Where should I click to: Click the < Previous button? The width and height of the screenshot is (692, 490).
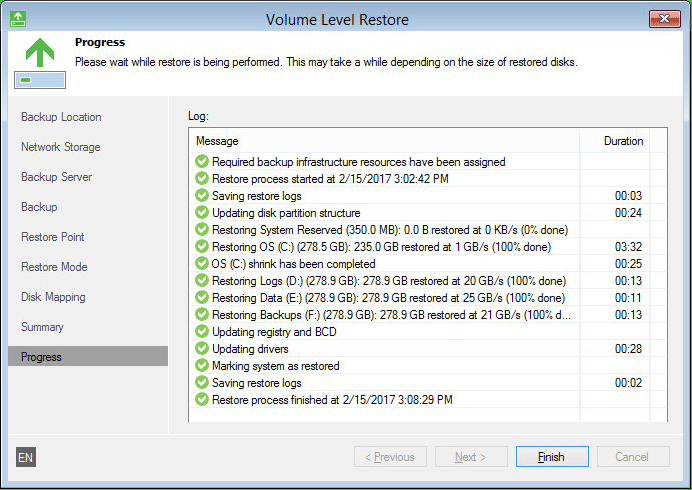coord(390,456)
